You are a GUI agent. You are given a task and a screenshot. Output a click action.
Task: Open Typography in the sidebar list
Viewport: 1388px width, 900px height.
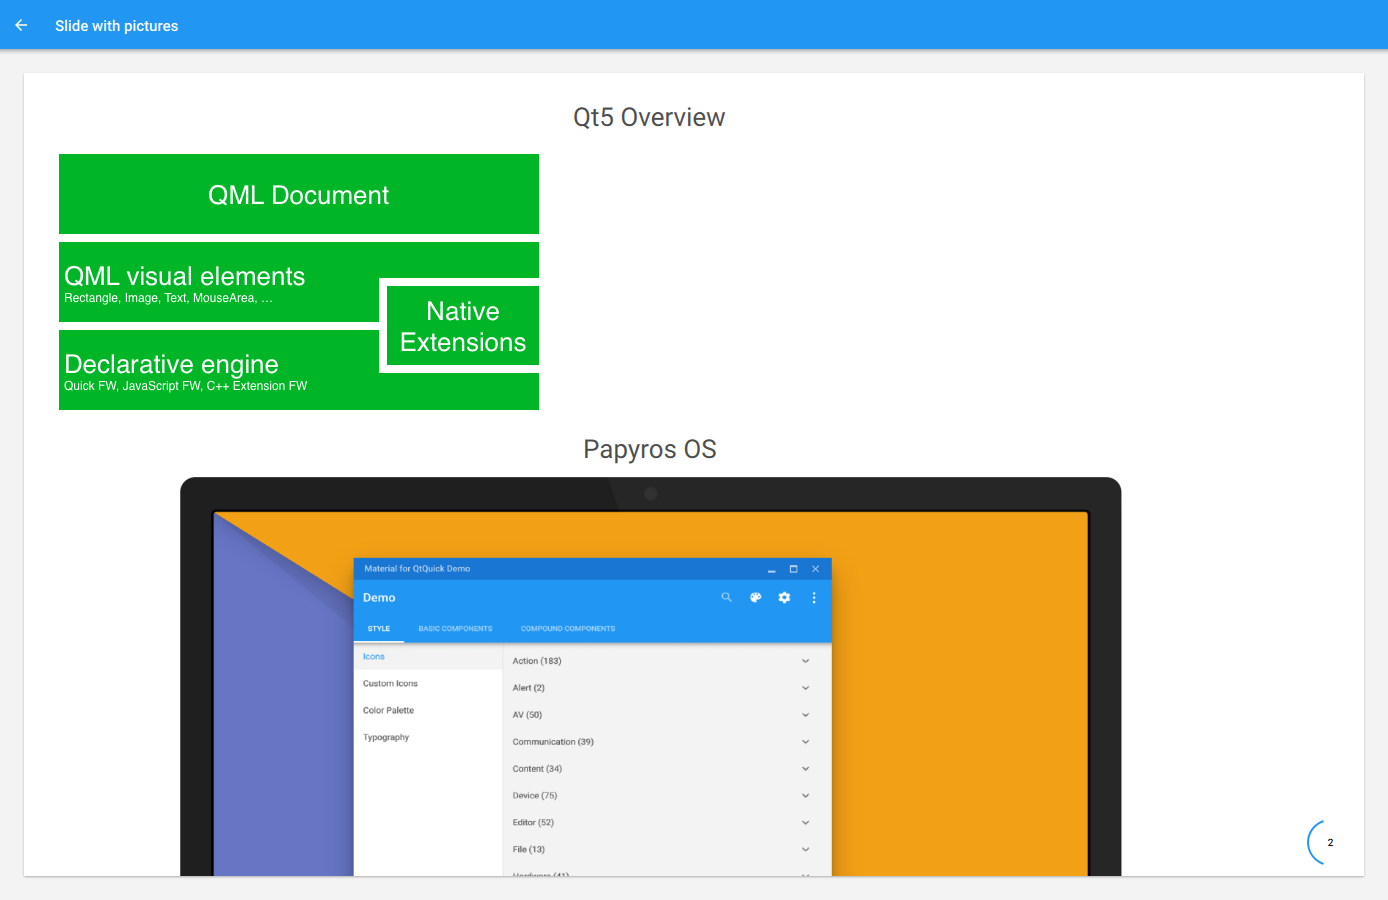click(387, 738)
